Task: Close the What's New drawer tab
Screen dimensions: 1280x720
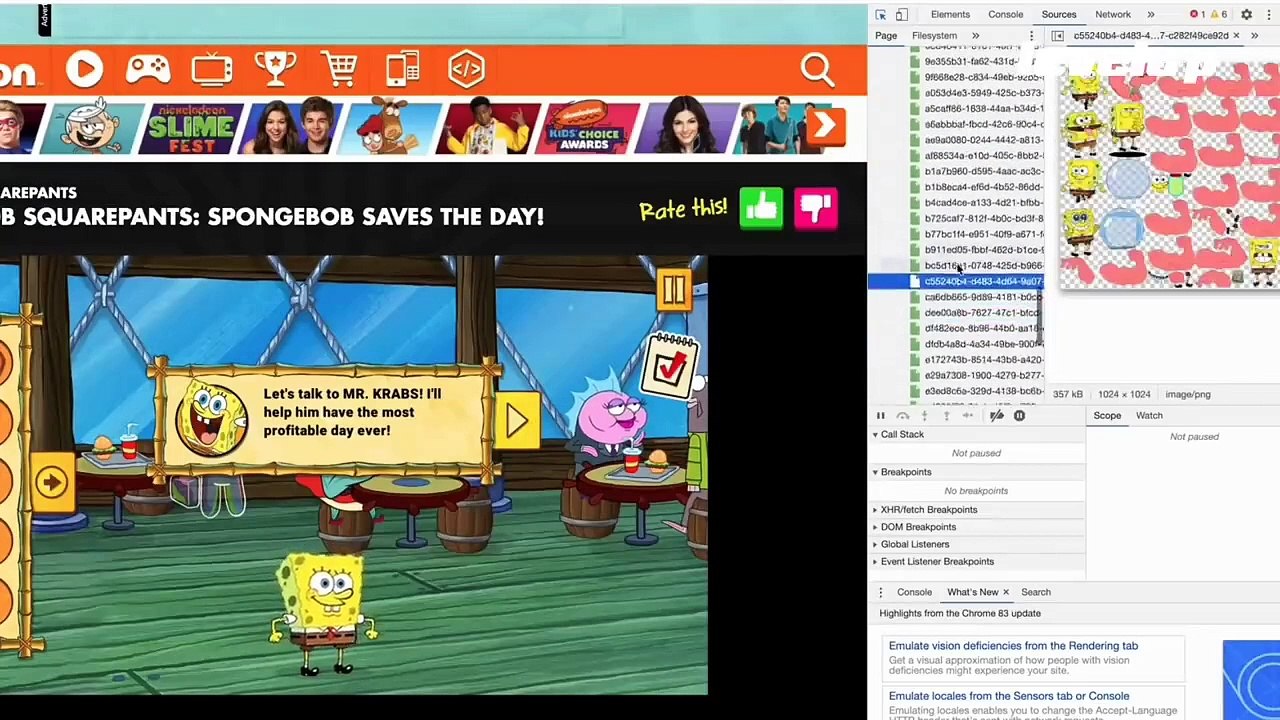Action: (1006, 592)
